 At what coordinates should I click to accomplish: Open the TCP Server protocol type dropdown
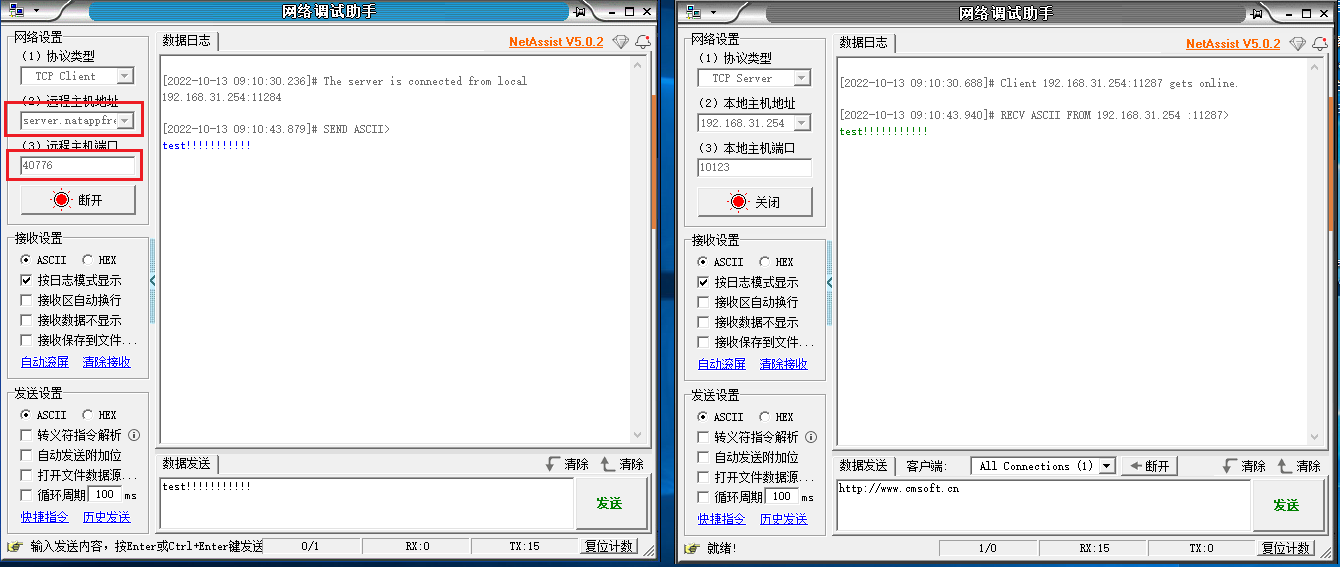(802, 78)
